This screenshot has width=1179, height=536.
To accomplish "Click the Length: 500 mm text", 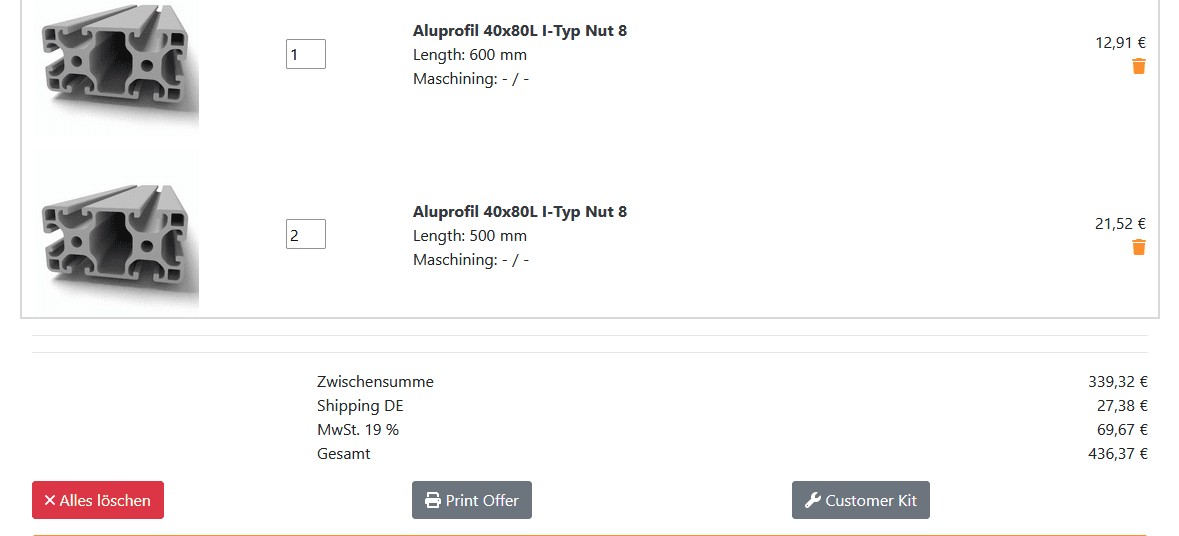I will click(x=470, y=236).
